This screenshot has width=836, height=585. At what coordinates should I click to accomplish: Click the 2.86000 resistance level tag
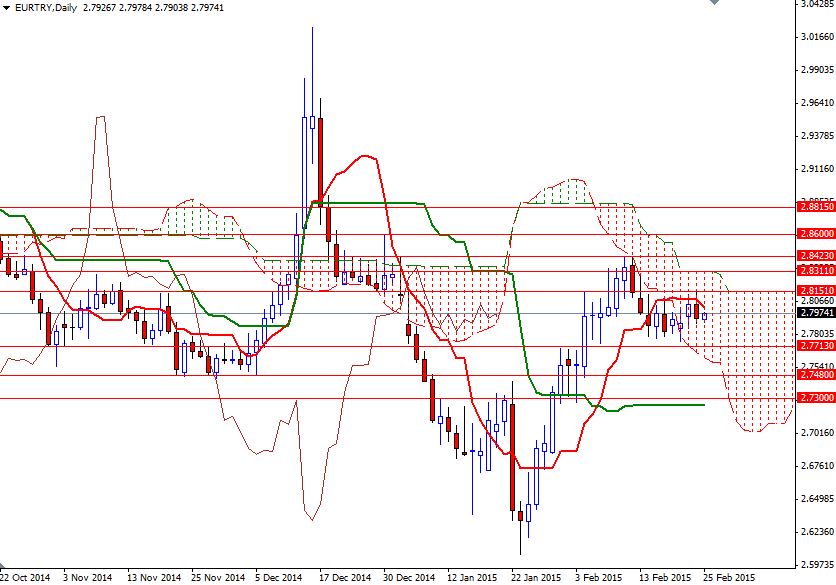point(813,234)
